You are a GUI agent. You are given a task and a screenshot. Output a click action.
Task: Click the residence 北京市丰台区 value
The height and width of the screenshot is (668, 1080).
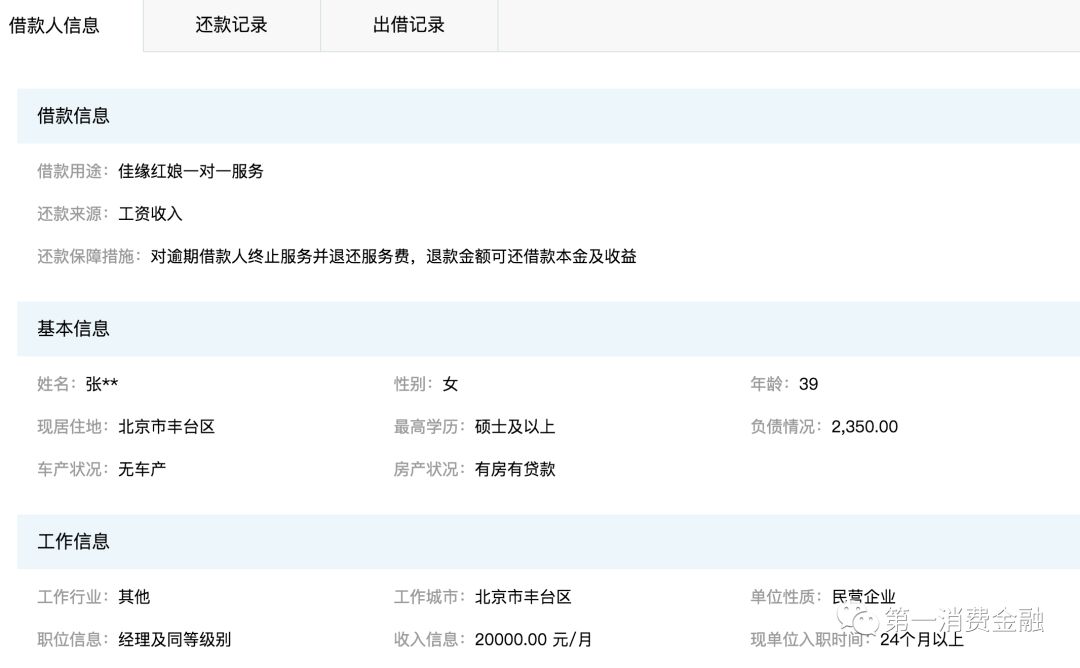tap(162, 426)
